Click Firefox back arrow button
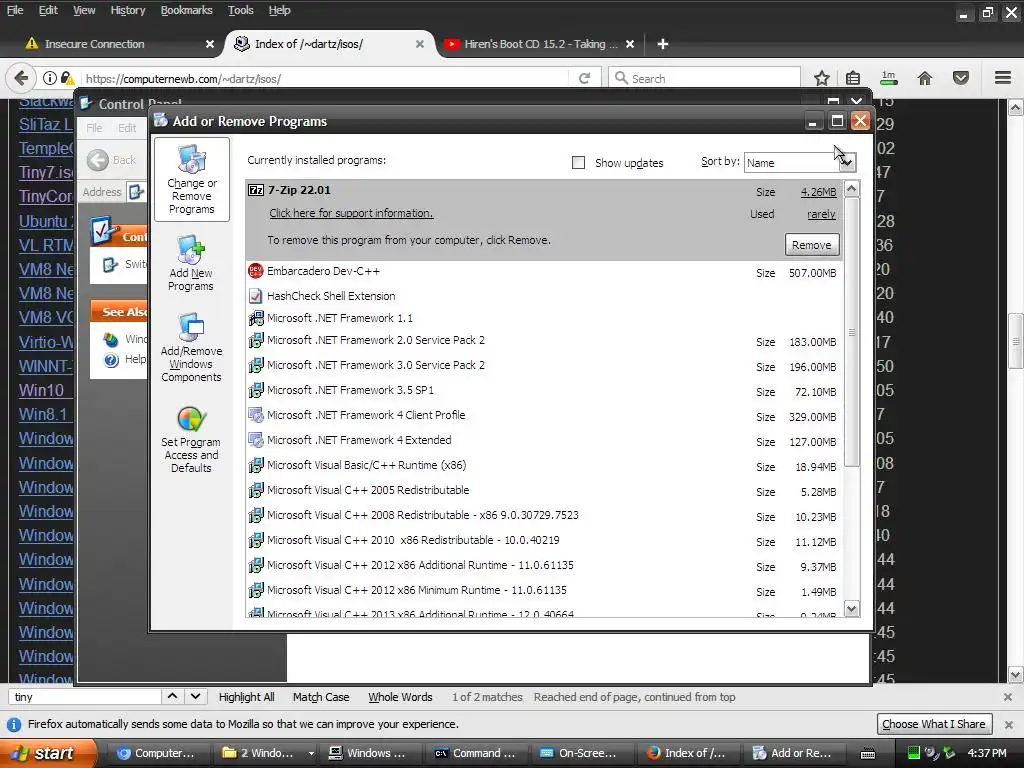Image resolution: width=1024 pixels, height=768 pixels. pos(21,78)
